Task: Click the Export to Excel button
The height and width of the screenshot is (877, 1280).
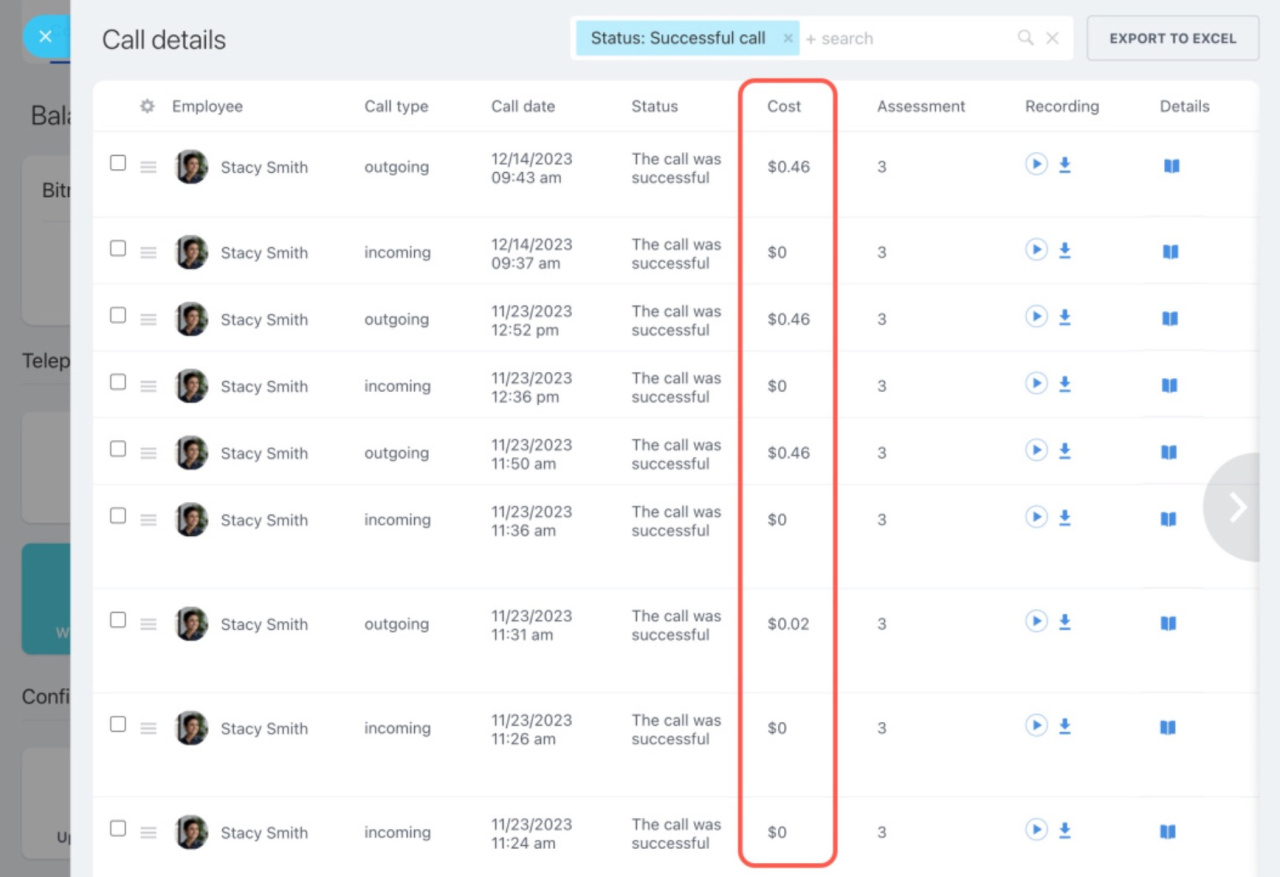Action: click(x=1172, y=38)
